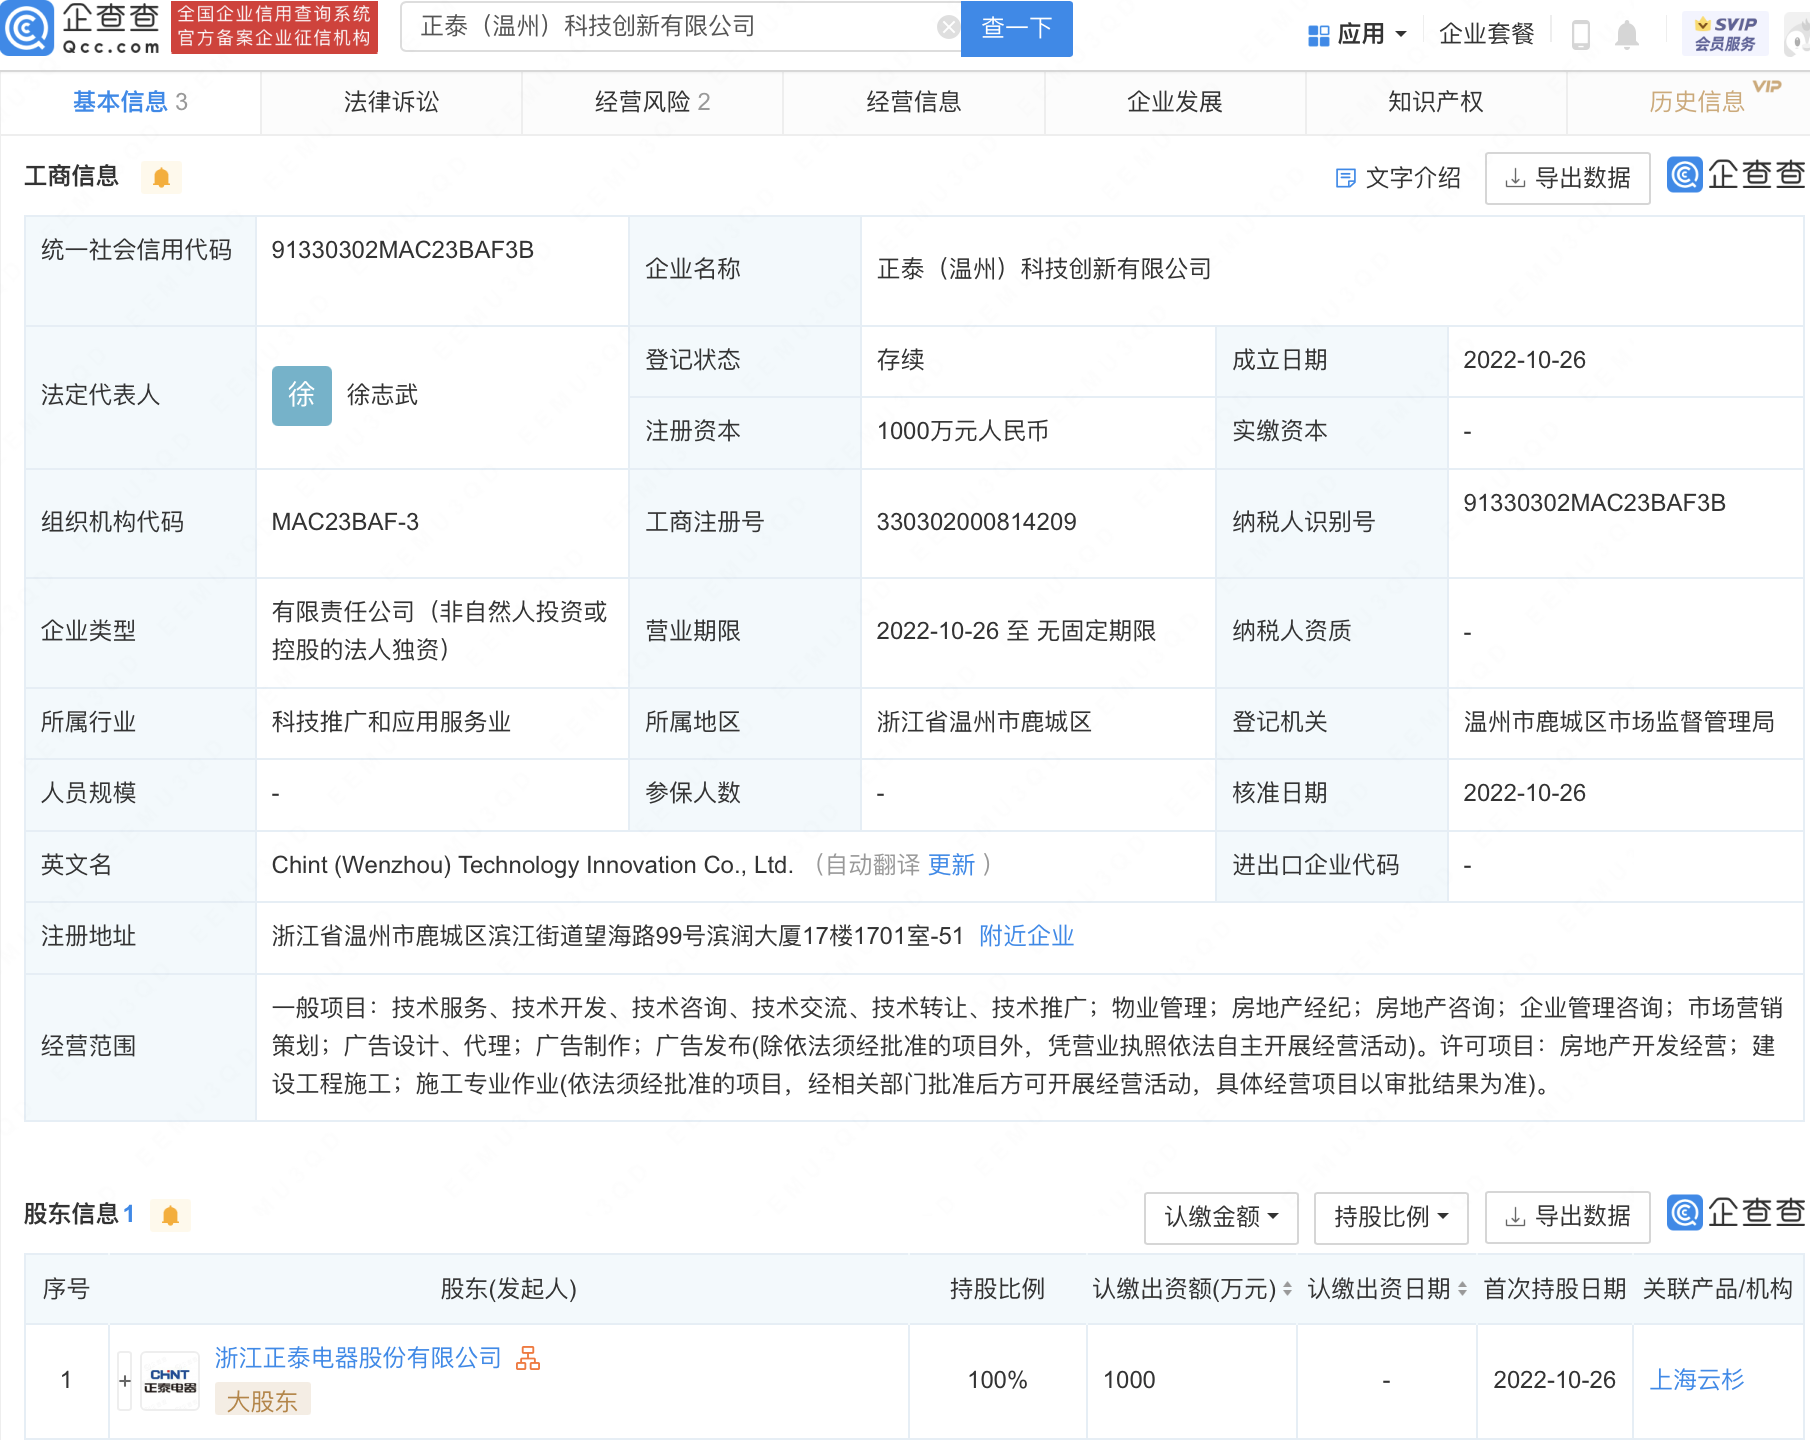Click the 科技推广和应用服务业 industry value
Image resolution: width=1810 pixels, height=1440 pixels.
click(x=391, y=722)
